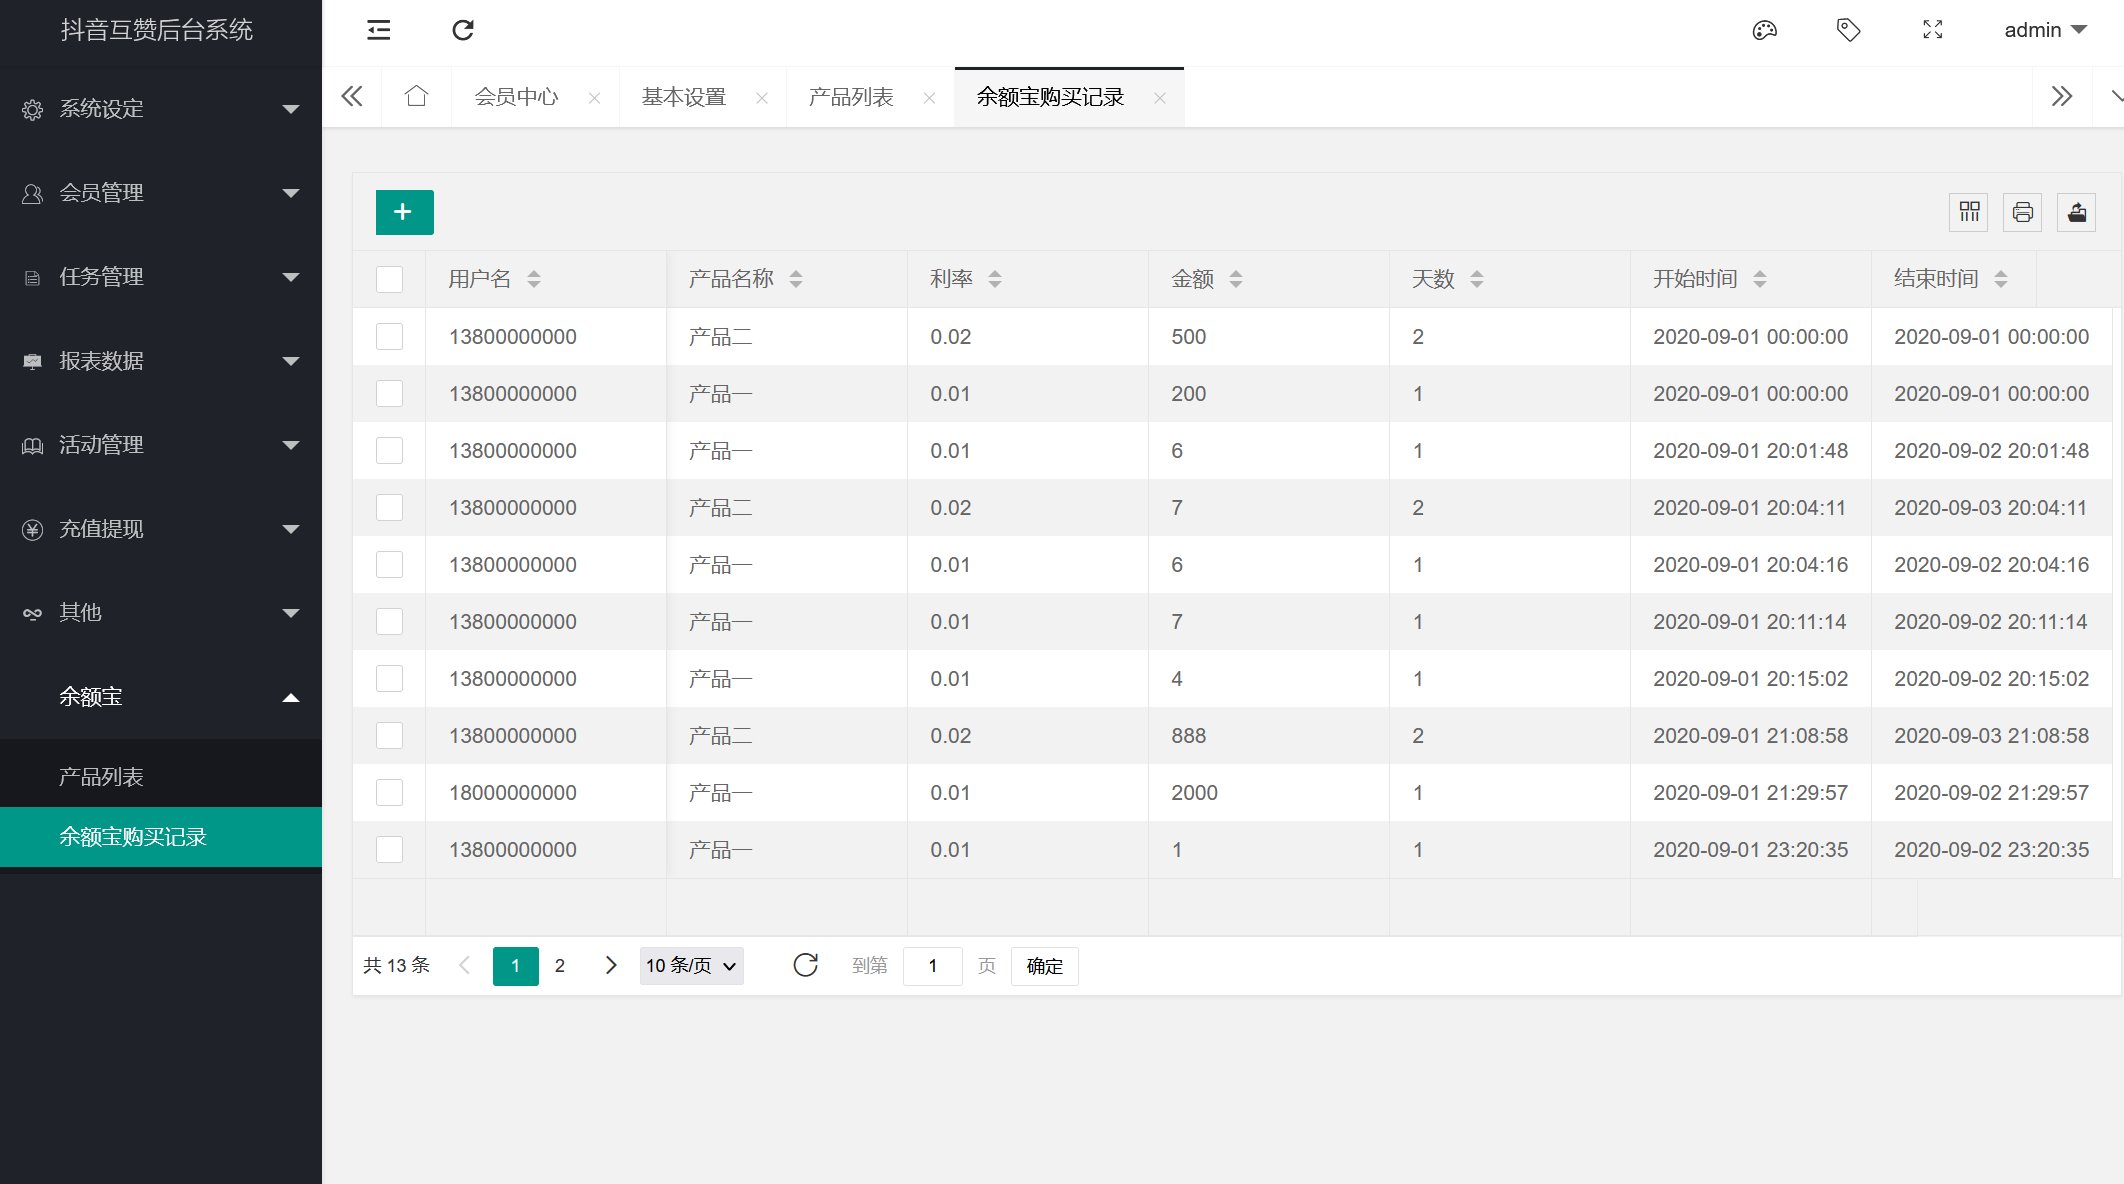2124x1184 pixels.
Task: Expand the 报表数据 sidebar menu
Action: click(161, 361)
